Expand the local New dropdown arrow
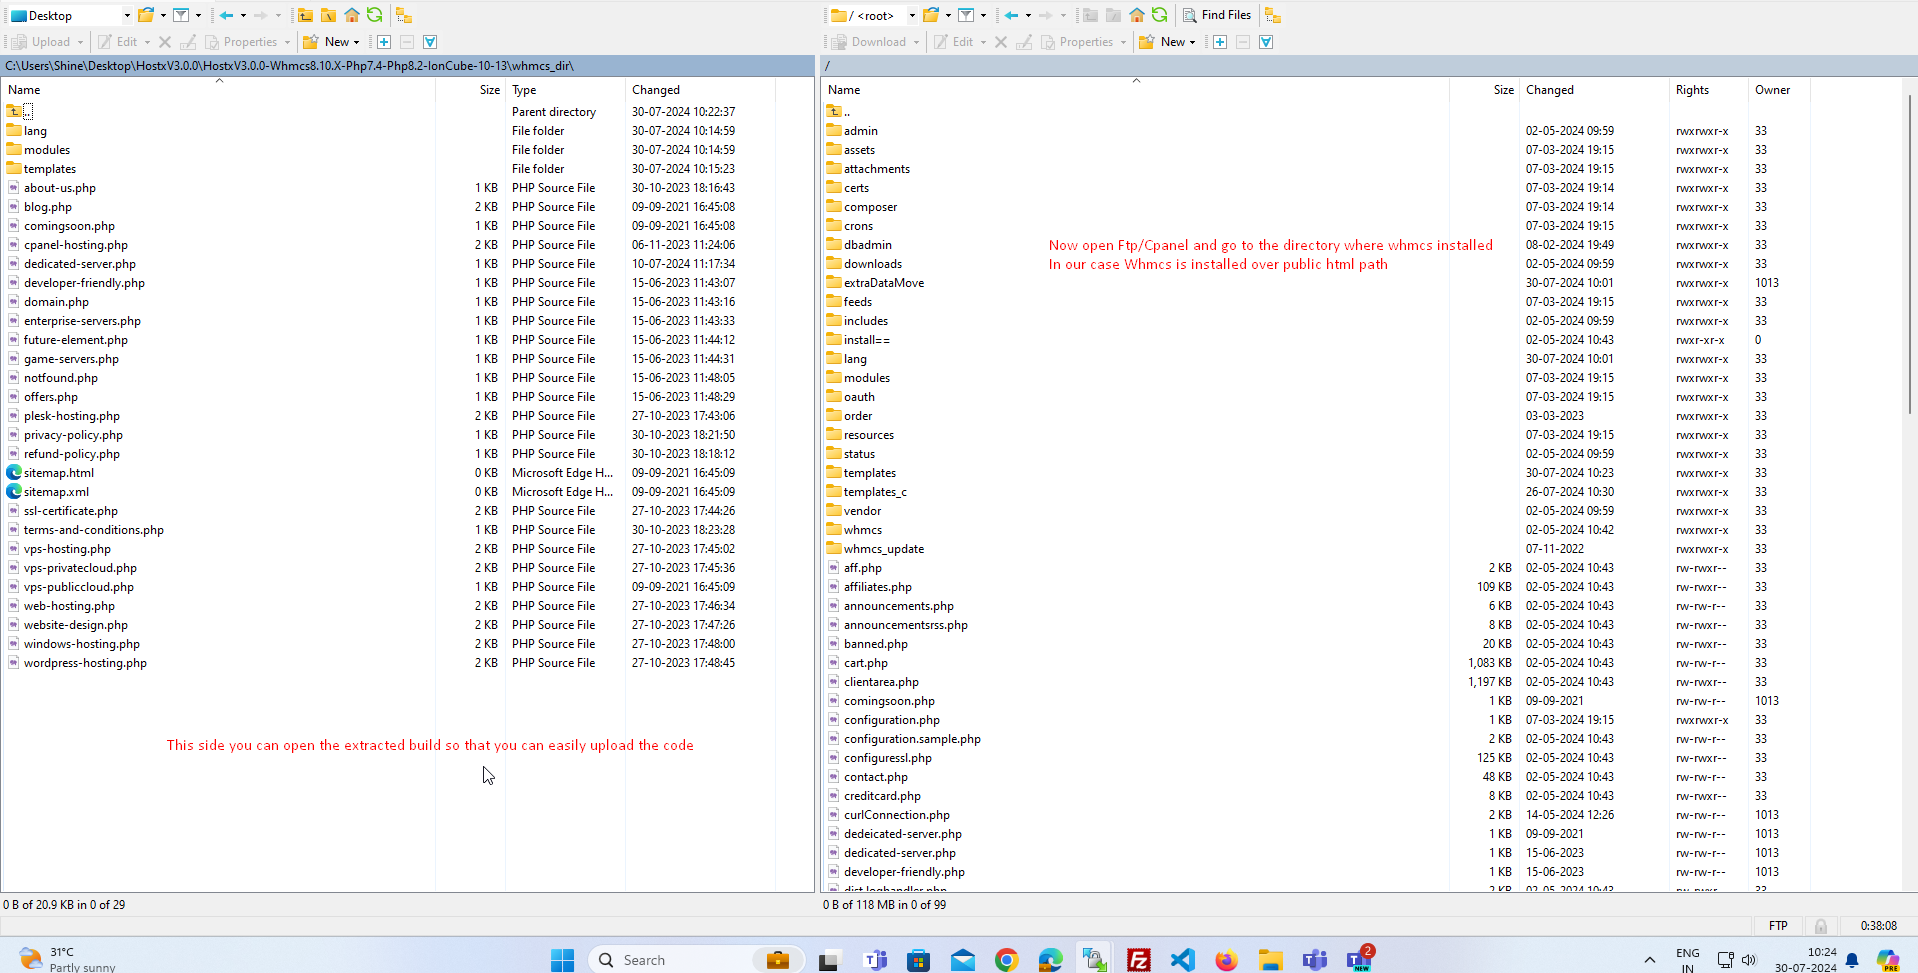Image resolution: width=1918 pixels, height=973 pixels. tap(357, 42)
